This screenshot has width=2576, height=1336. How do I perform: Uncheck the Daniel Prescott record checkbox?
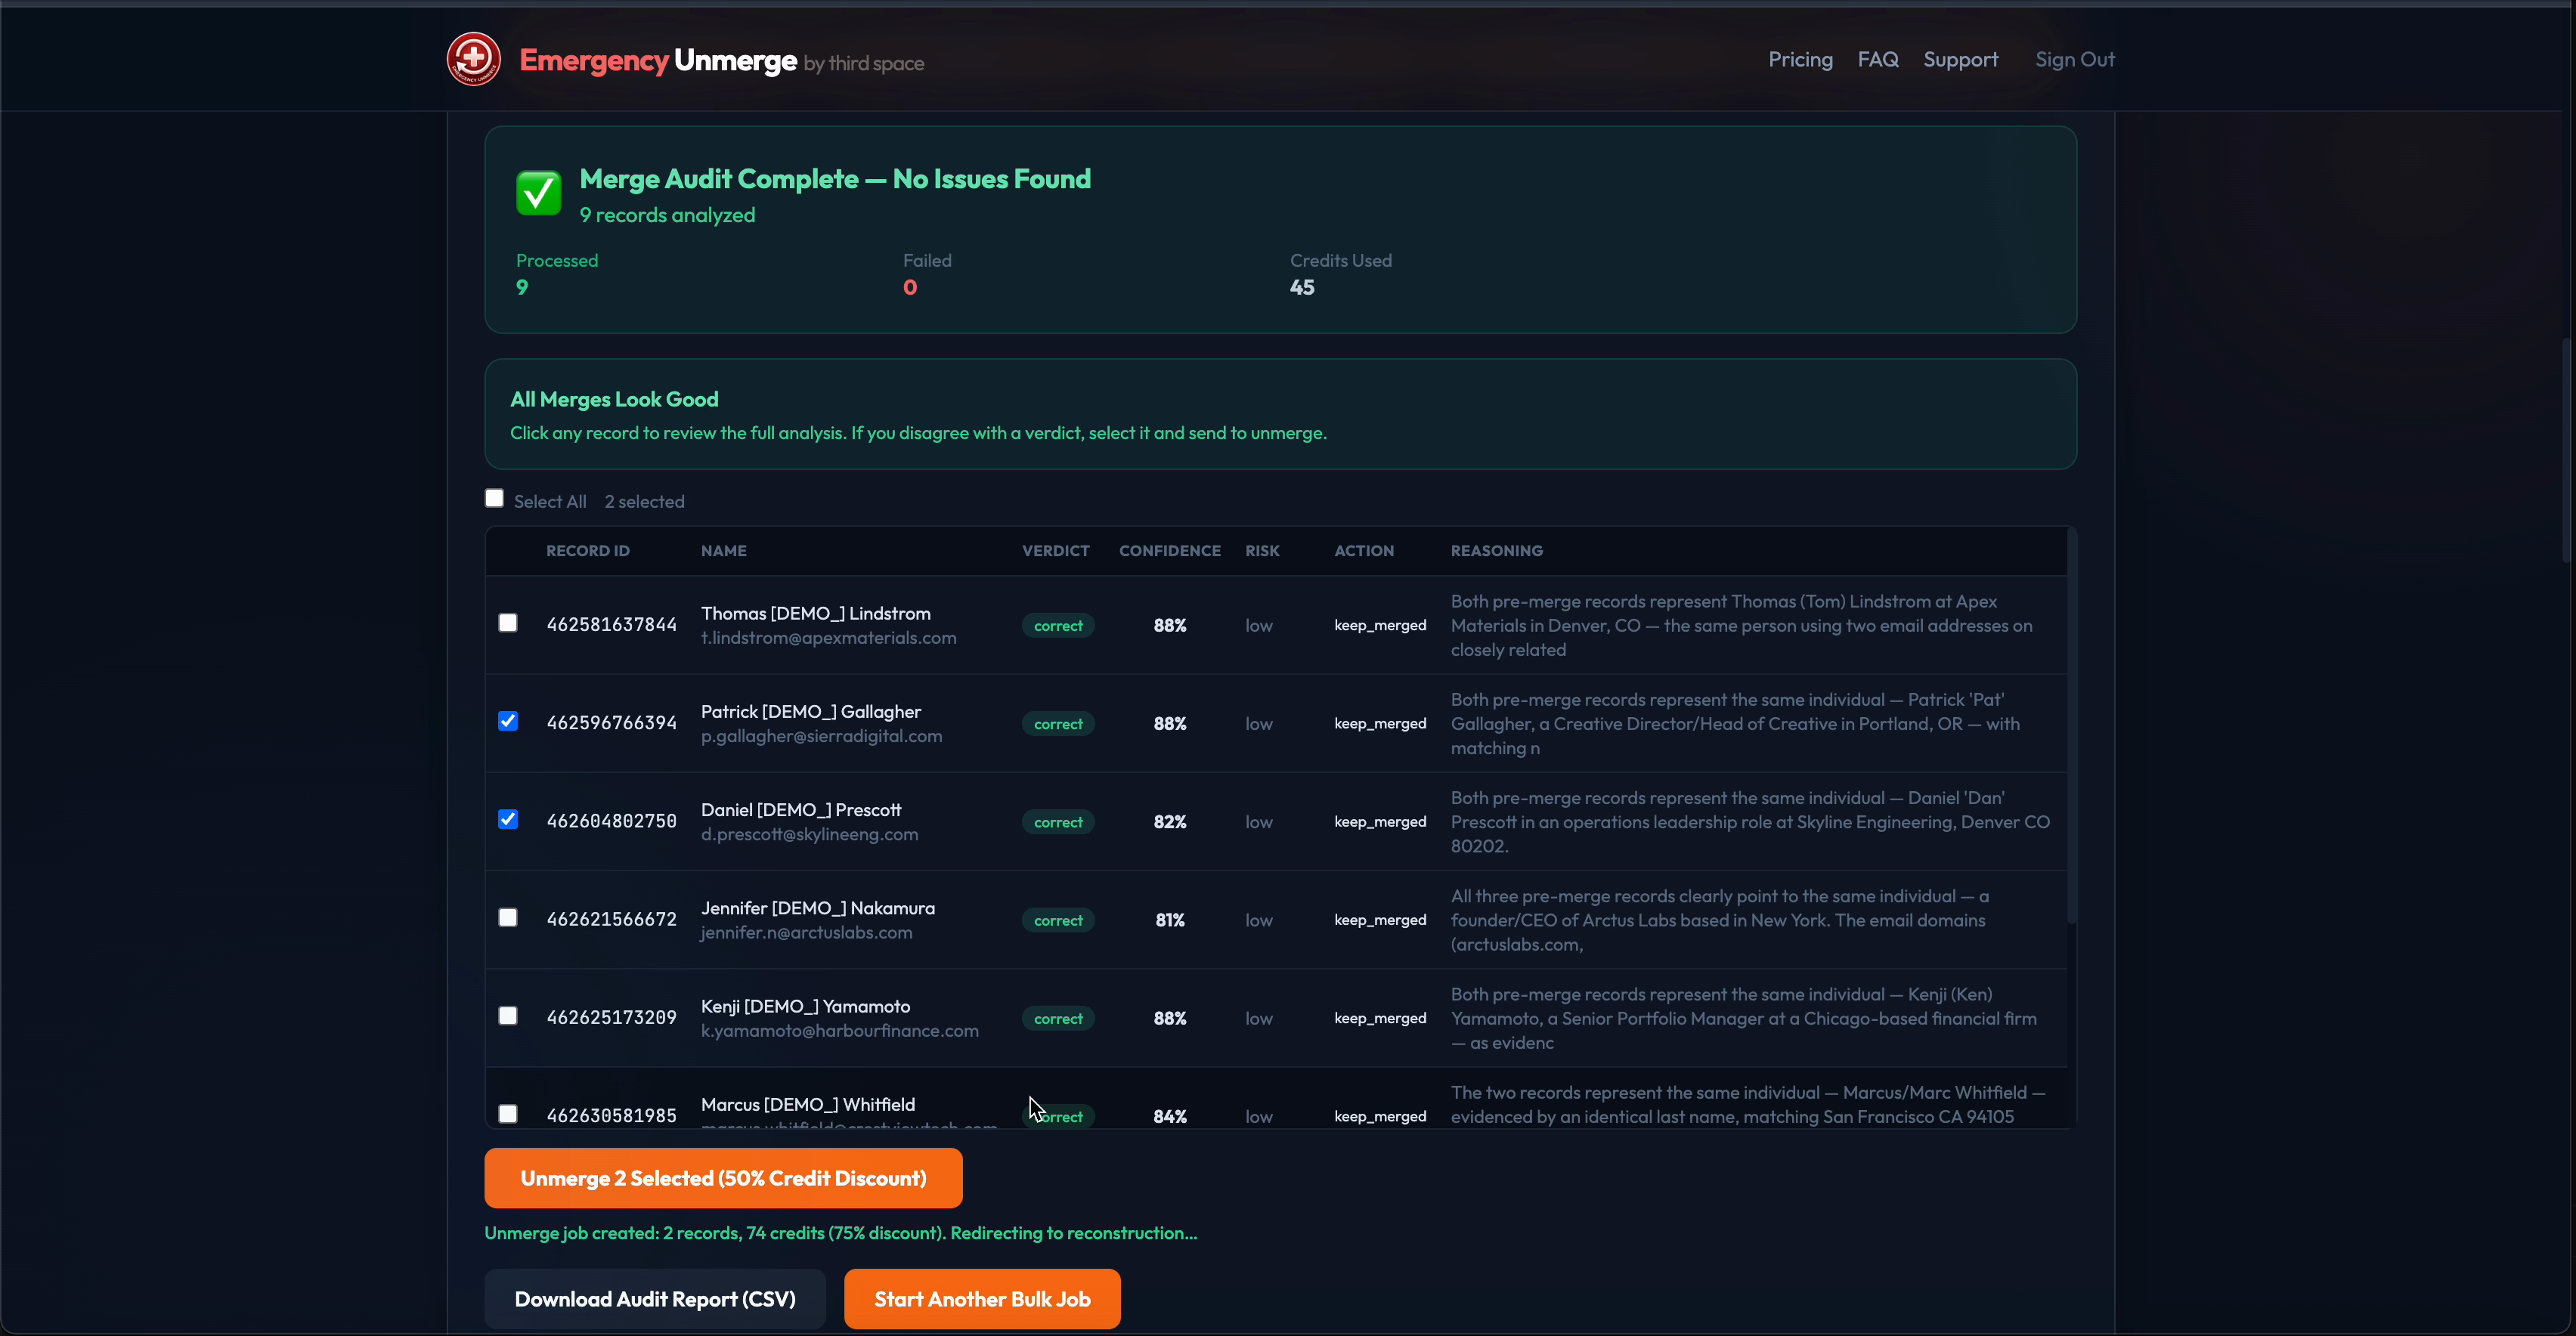click(508, 819)
